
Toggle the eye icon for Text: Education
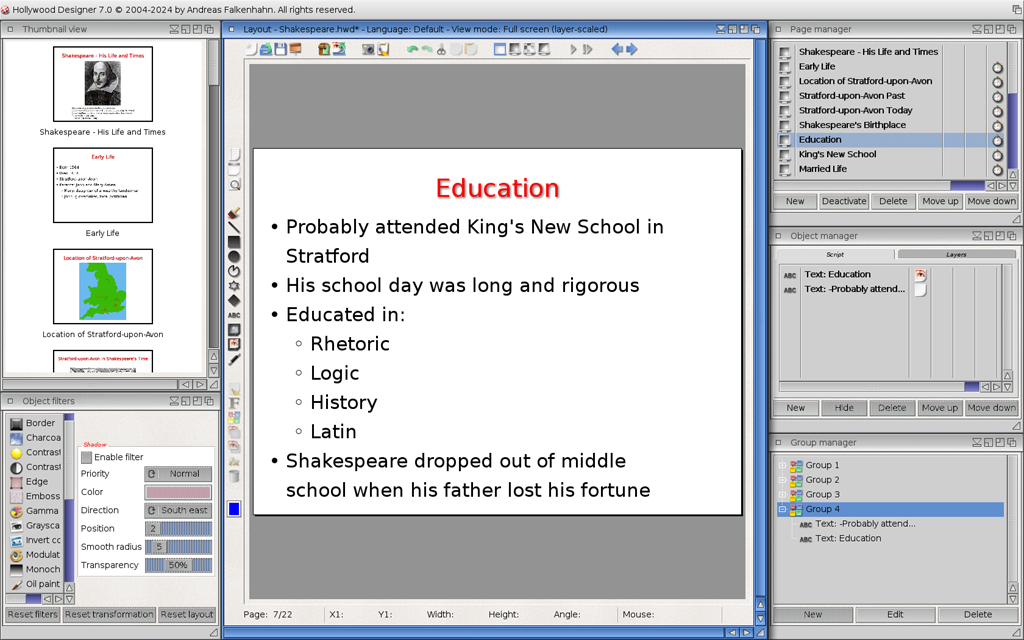[920, 274]
